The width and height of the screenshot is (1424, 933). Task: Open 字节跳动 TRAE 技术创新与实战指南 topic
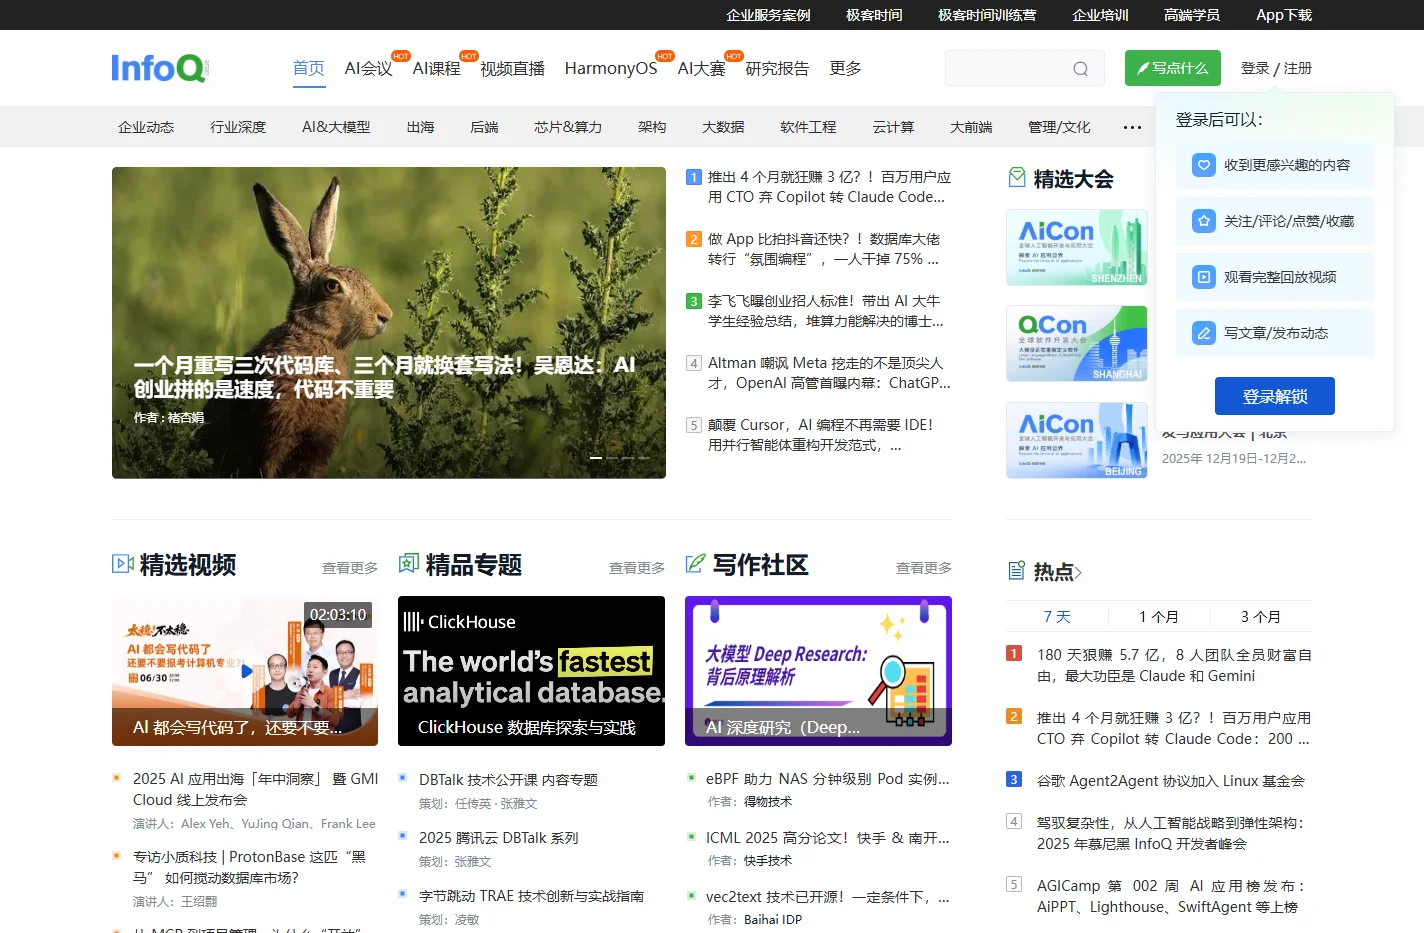(531, 896)
